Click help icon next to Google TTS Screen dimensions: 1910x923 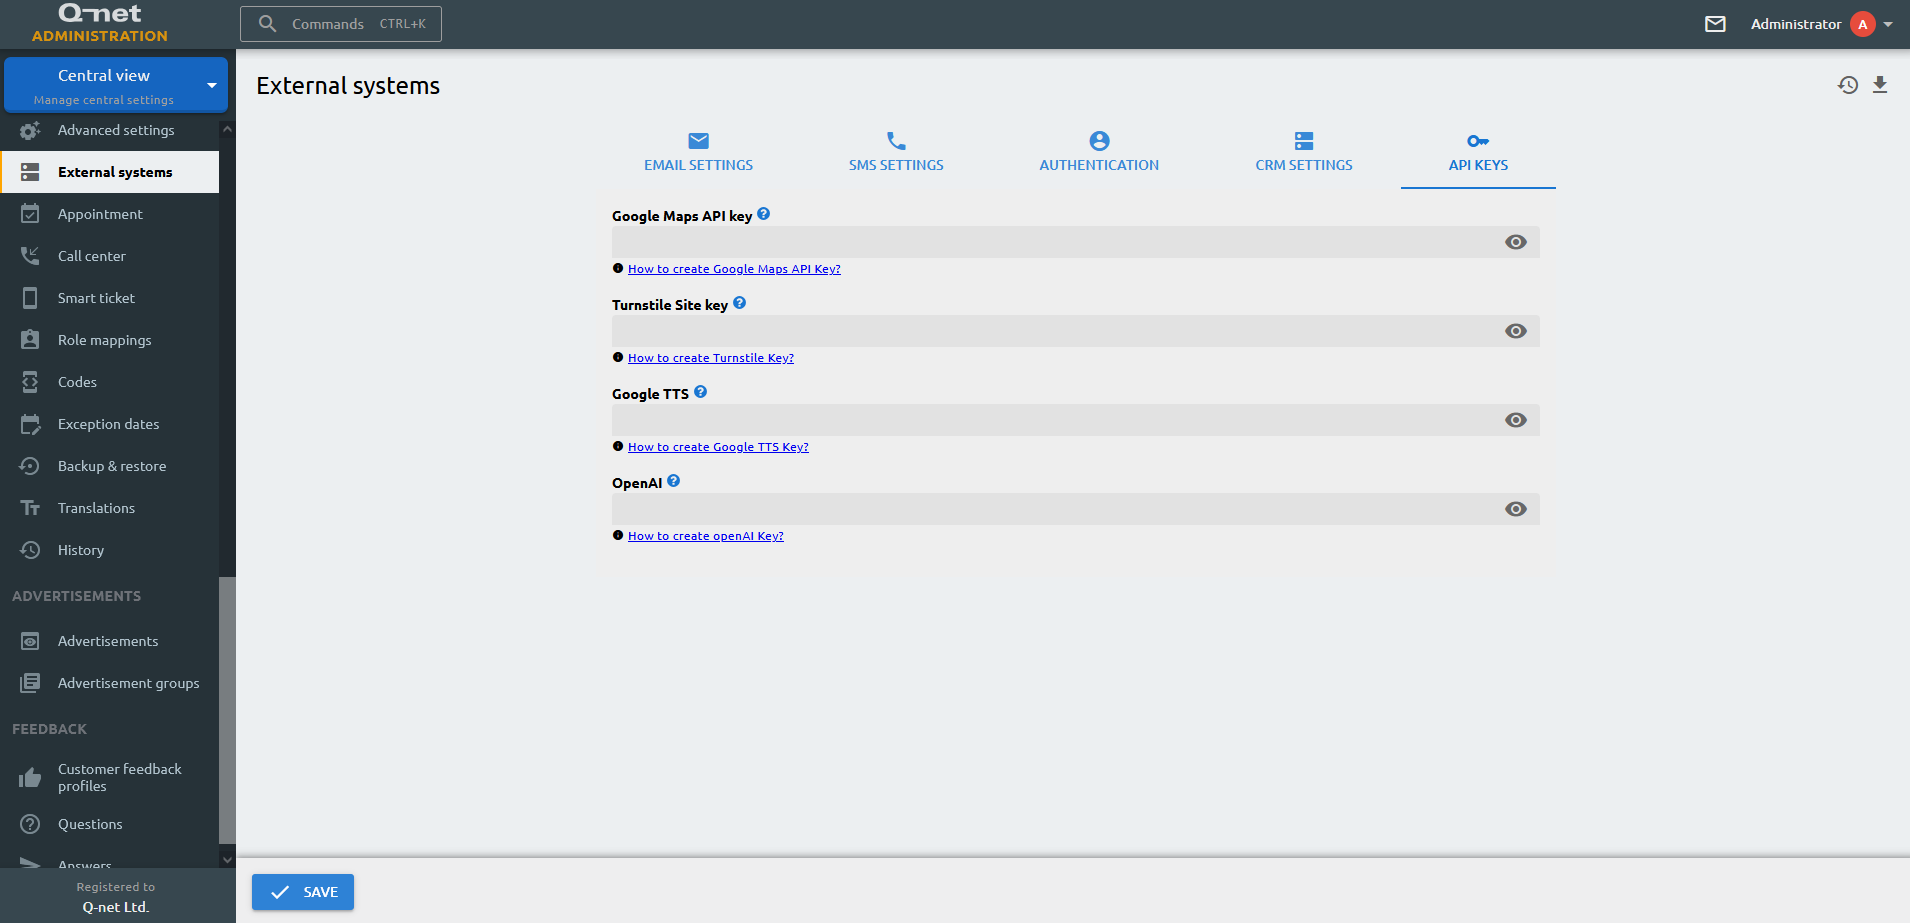click(x=701, y=392)
